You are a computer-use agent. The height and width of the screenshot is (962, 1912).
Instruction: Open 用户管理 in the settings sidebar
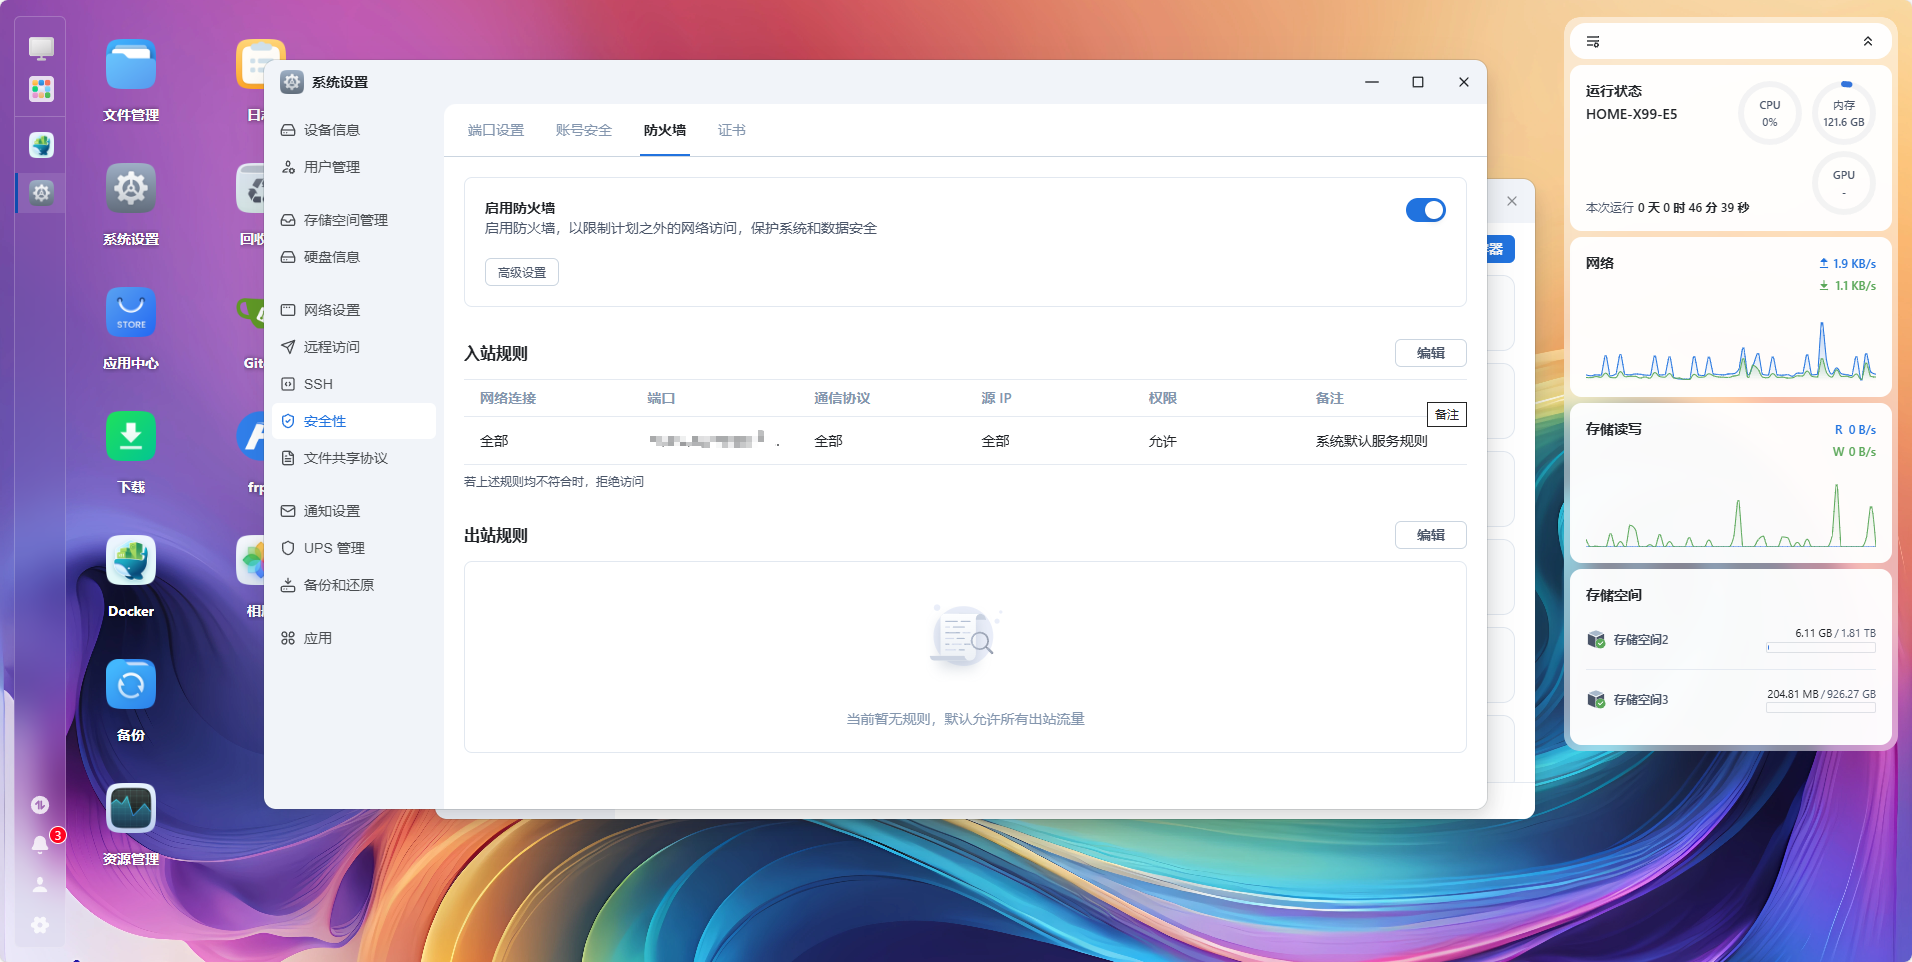354,167
